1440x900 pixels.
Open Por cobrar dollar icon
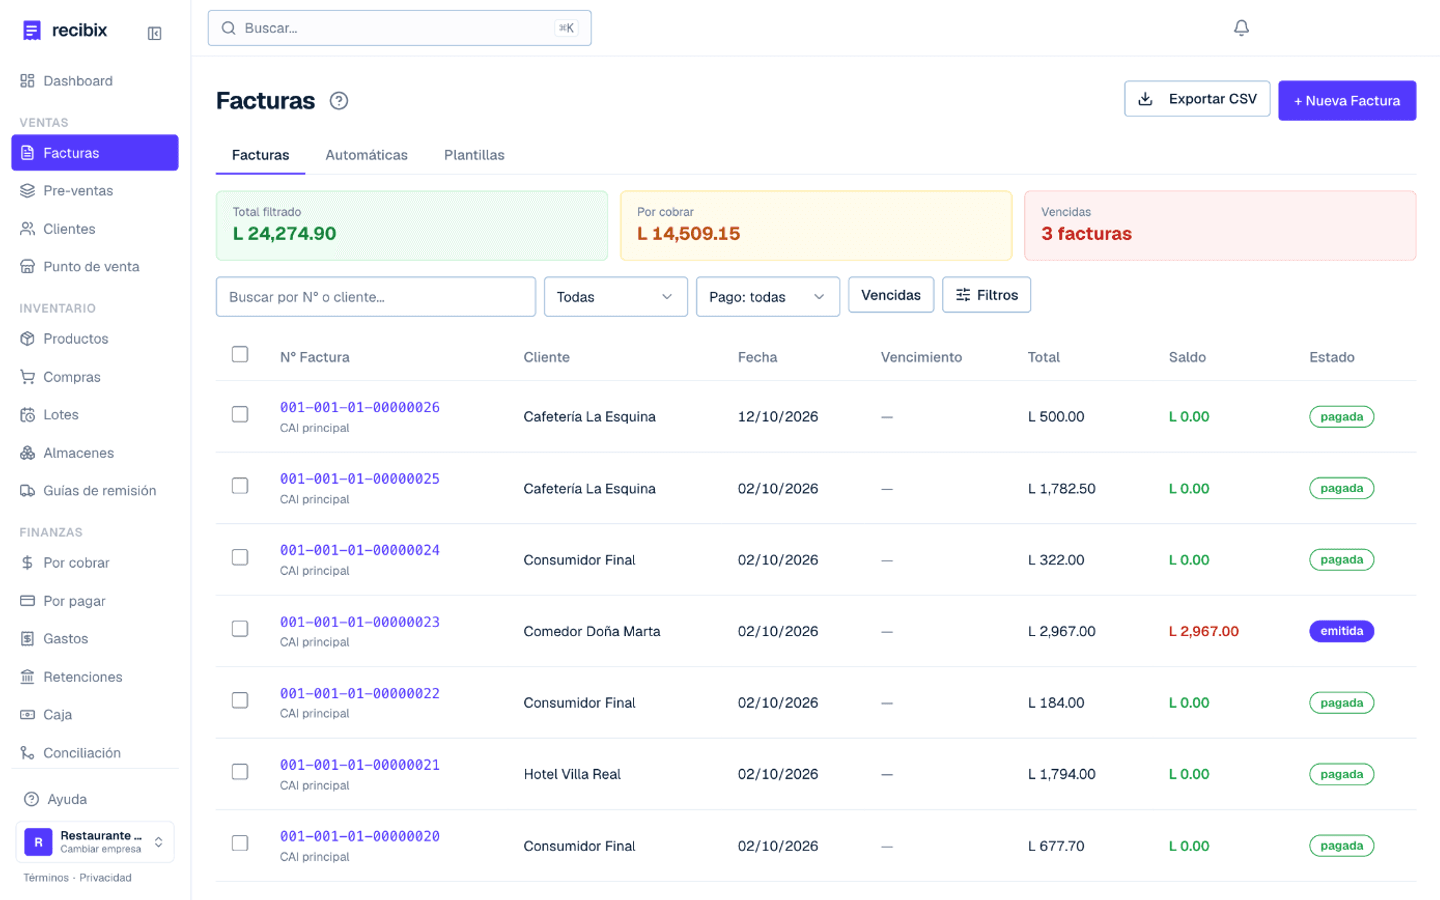[x=27, y=563]
